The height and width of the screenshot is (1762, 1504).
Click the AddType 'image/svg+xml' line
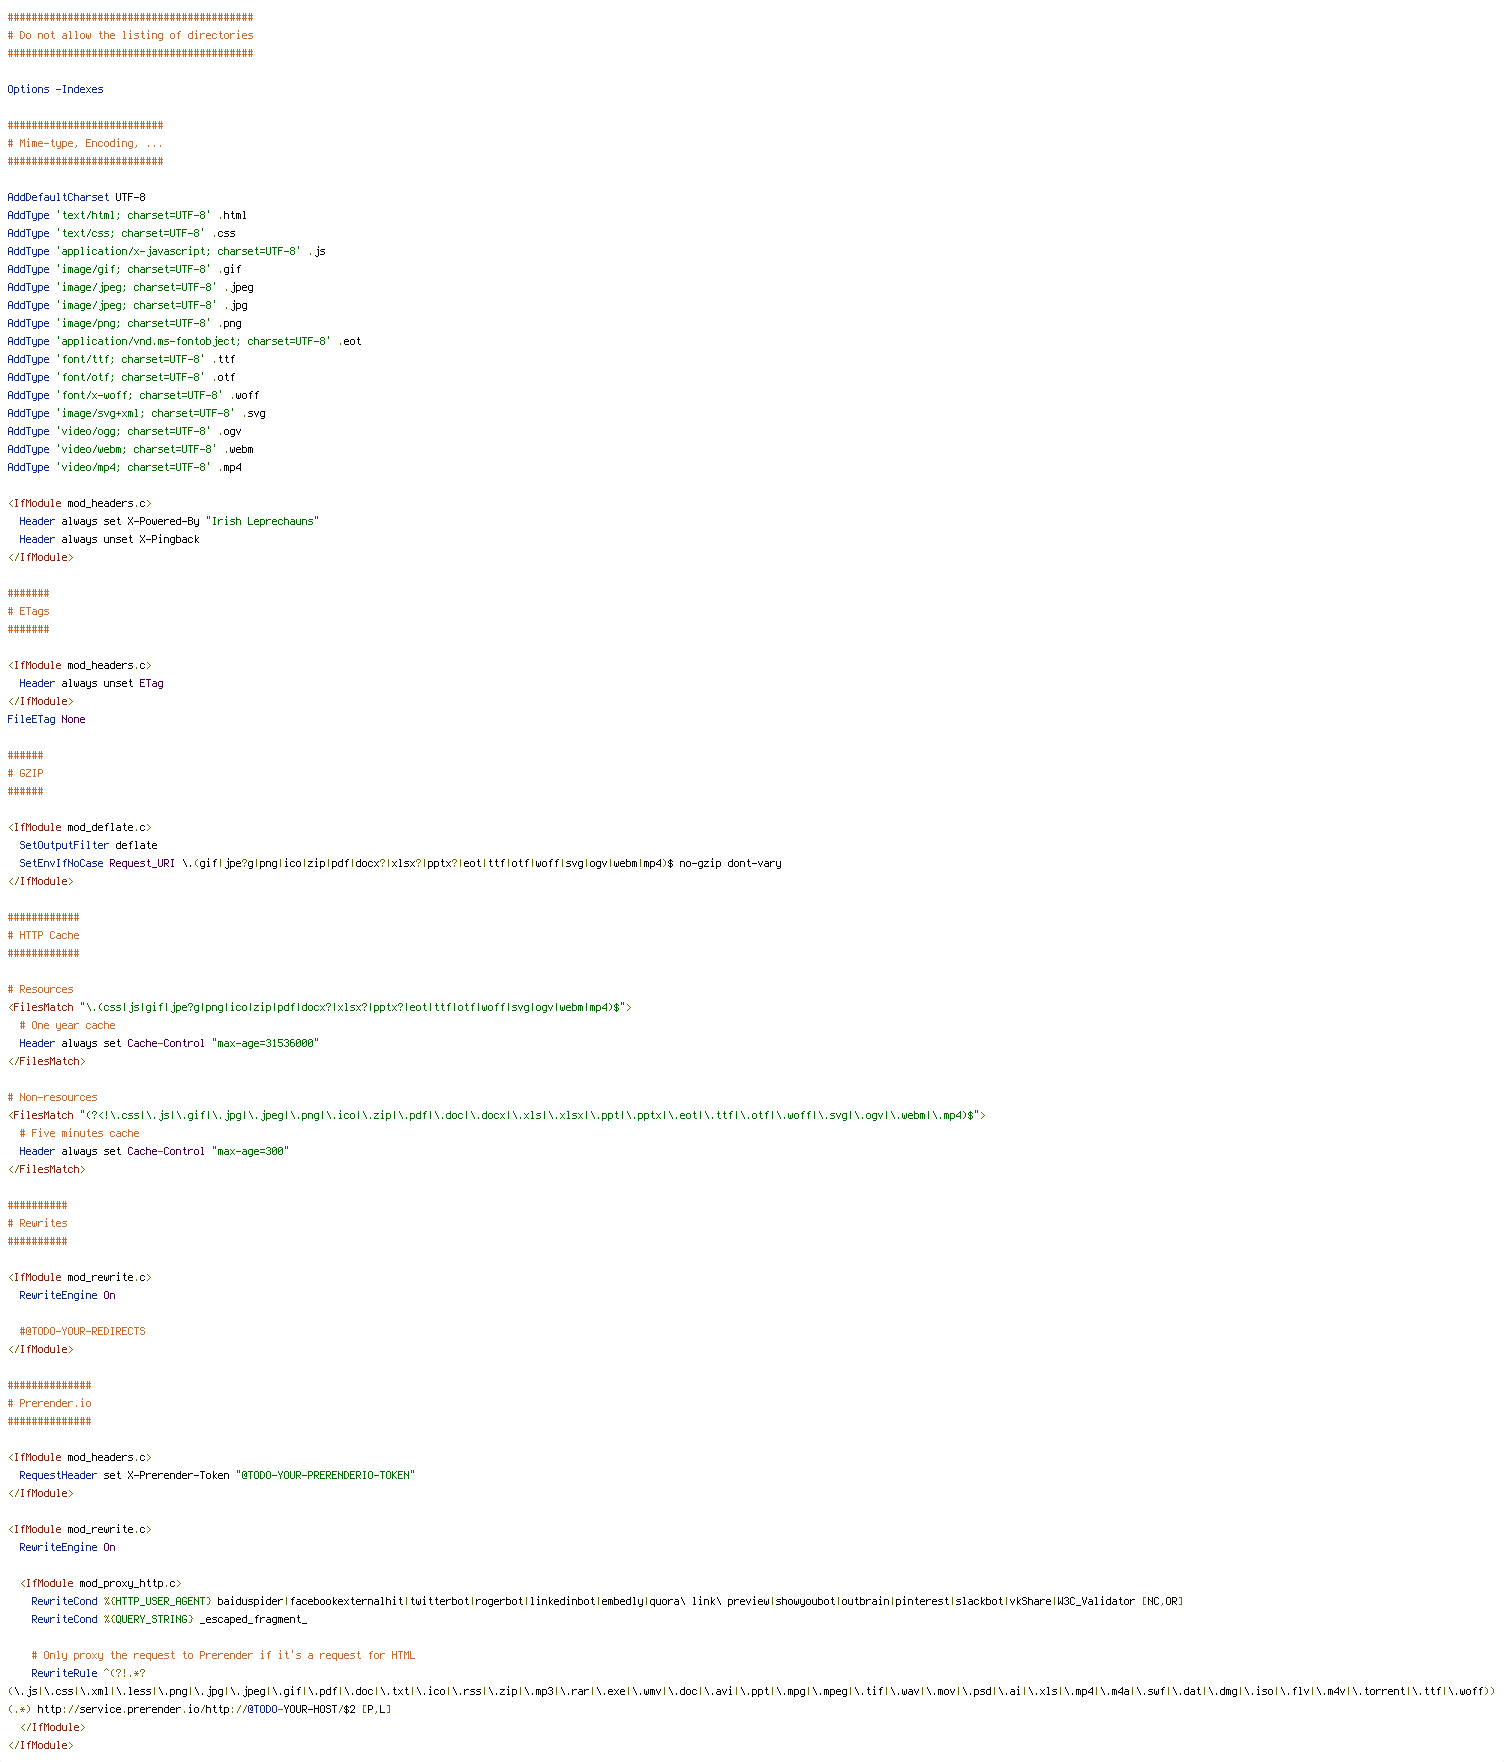(136, 413)
